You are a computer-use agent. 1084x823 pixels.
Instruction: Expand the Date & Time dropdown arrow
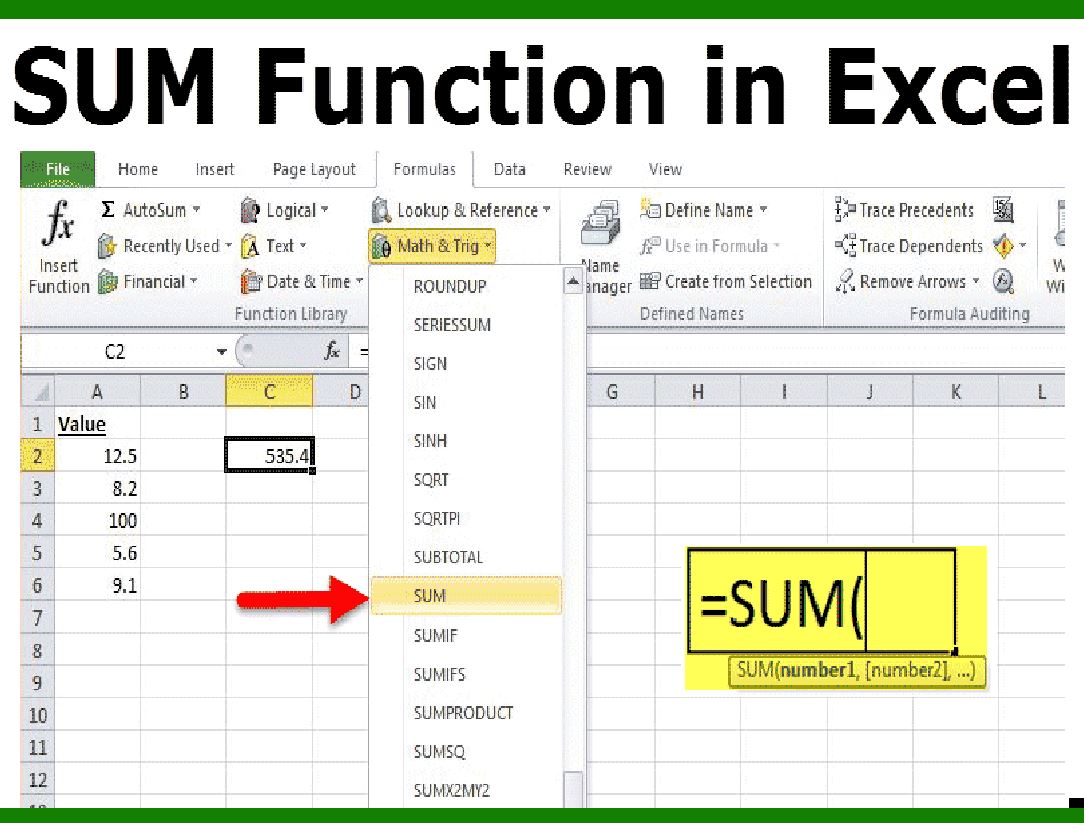[359, 281]
